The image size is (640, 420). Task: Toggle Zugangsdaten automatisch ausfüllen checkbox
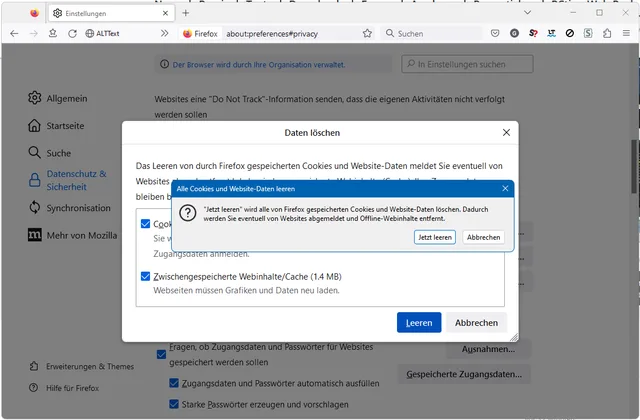pyautogui.click(x=174, y=383)
